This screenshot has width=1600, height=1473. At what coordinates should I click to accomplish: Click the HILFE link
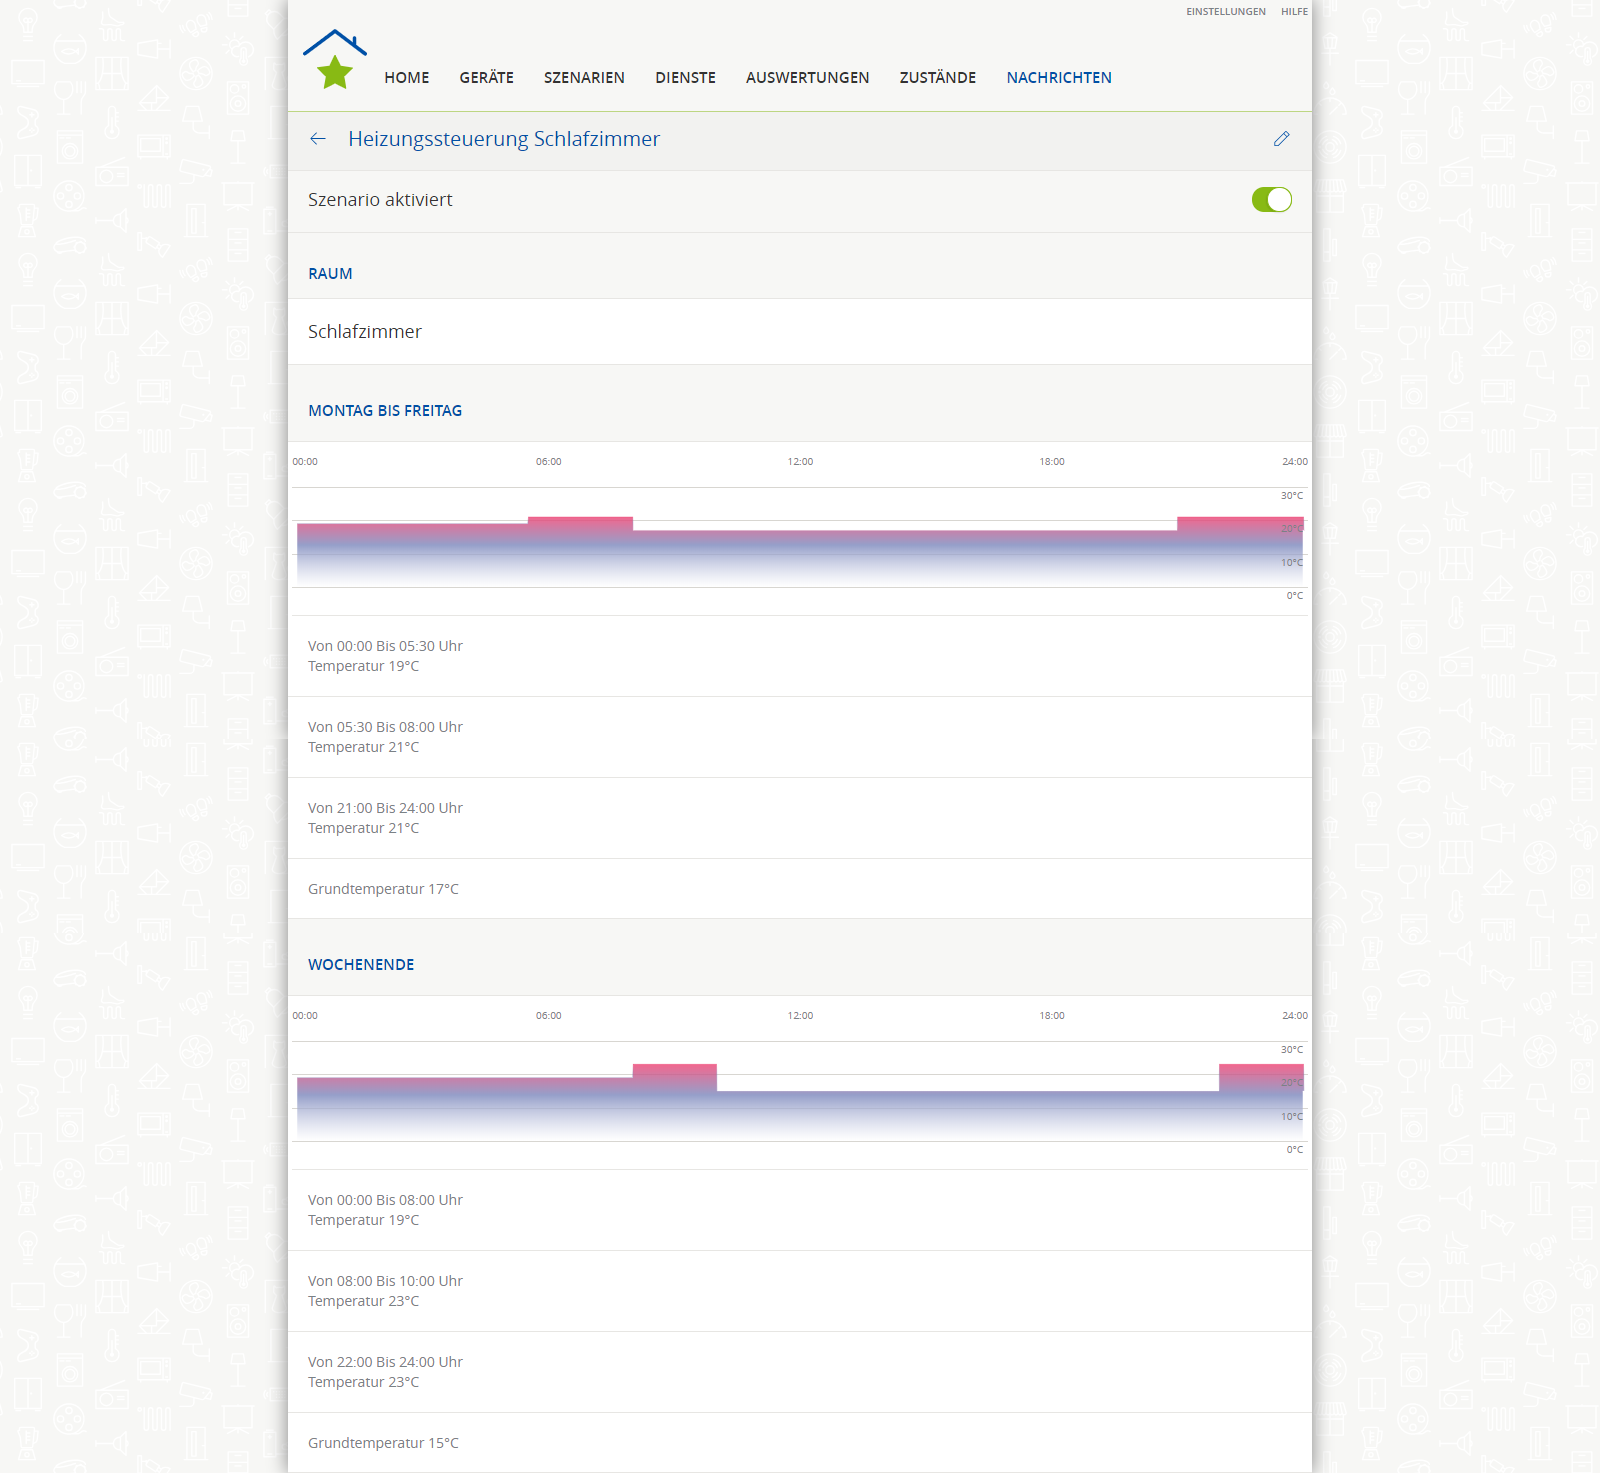(x=1294, y=12)
